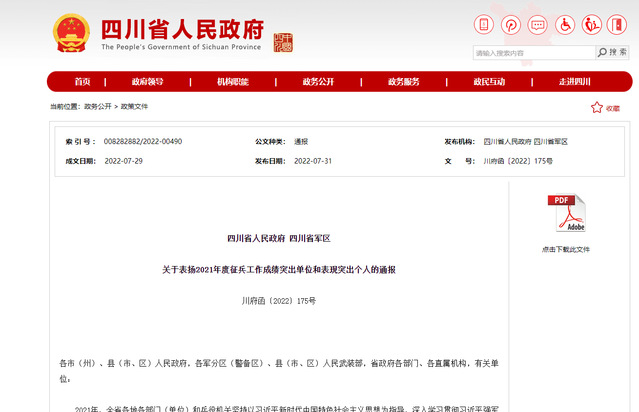Download the Adobe PDF file icon
This screenshot has width=639, height=412.
(566, 214)
